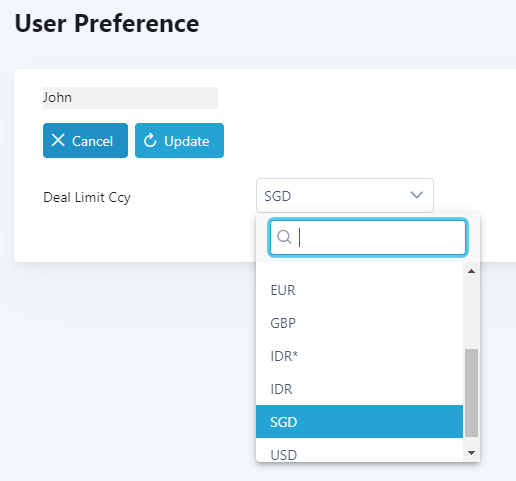Click the refresh icon on Update button
516x481 pixels.
coord(150,140)
